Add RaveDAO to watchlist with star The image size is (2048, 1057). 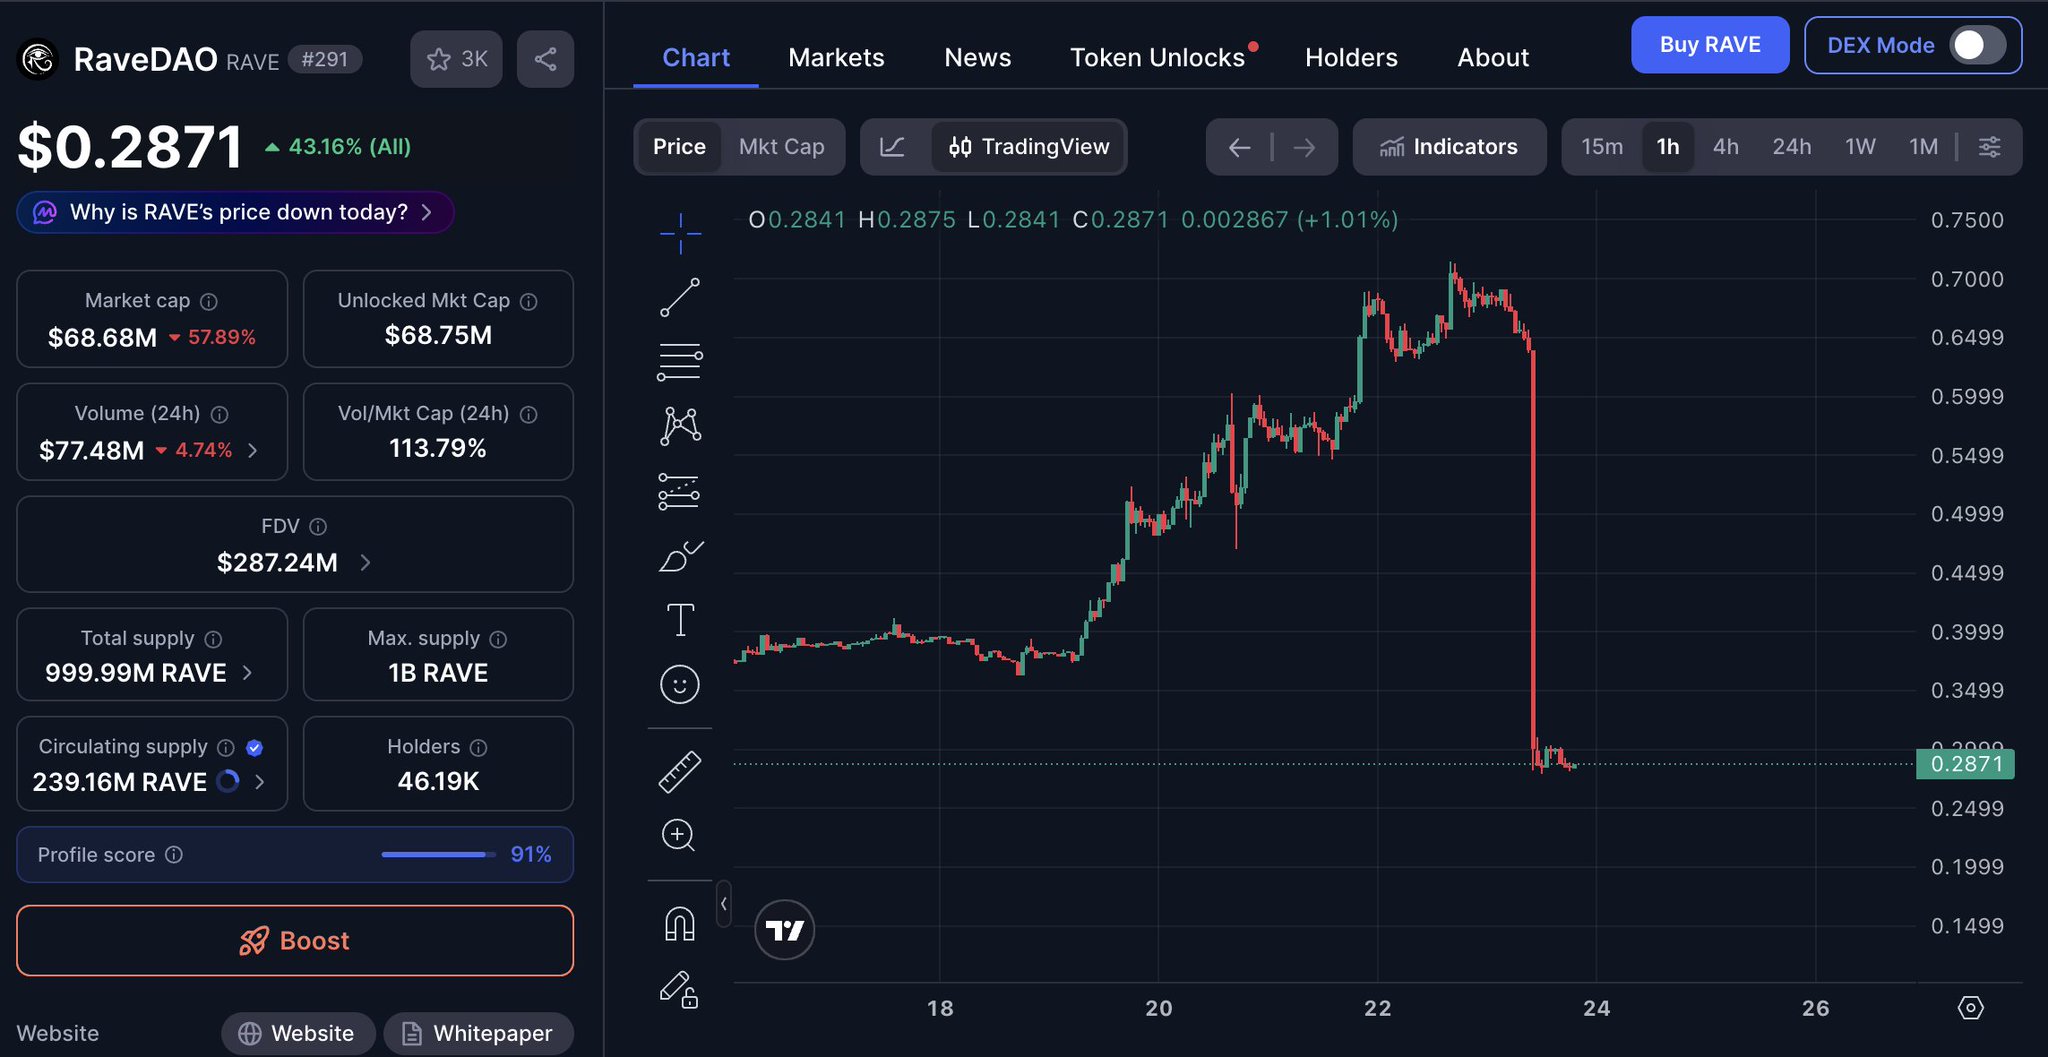click(x=456, y=59)
